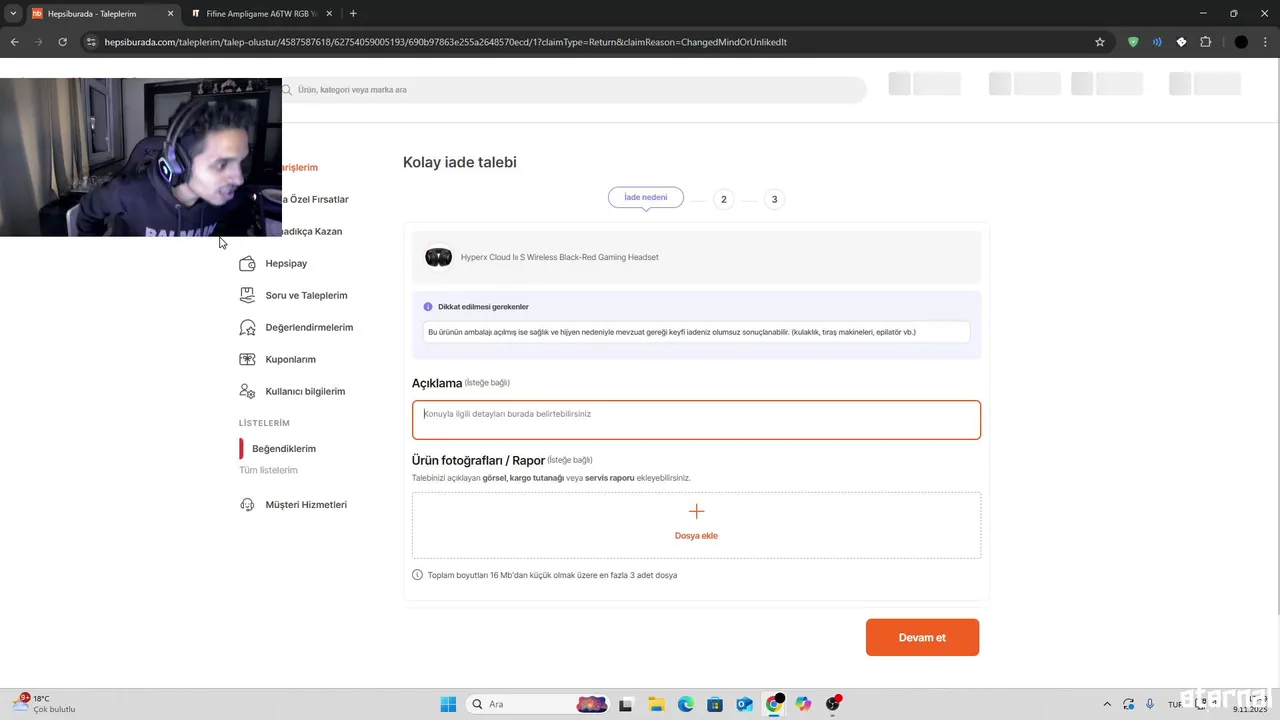Screen dimensions: 1280x720
Task: Click the Soru ve Taleplerim icon
Action: [x=247, y=295]
